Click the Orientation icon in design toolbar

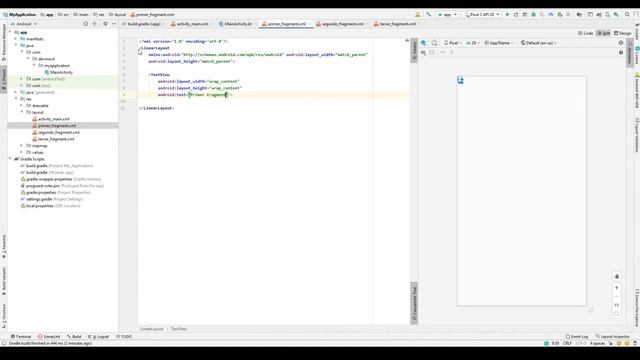click(x=434, y=43)
